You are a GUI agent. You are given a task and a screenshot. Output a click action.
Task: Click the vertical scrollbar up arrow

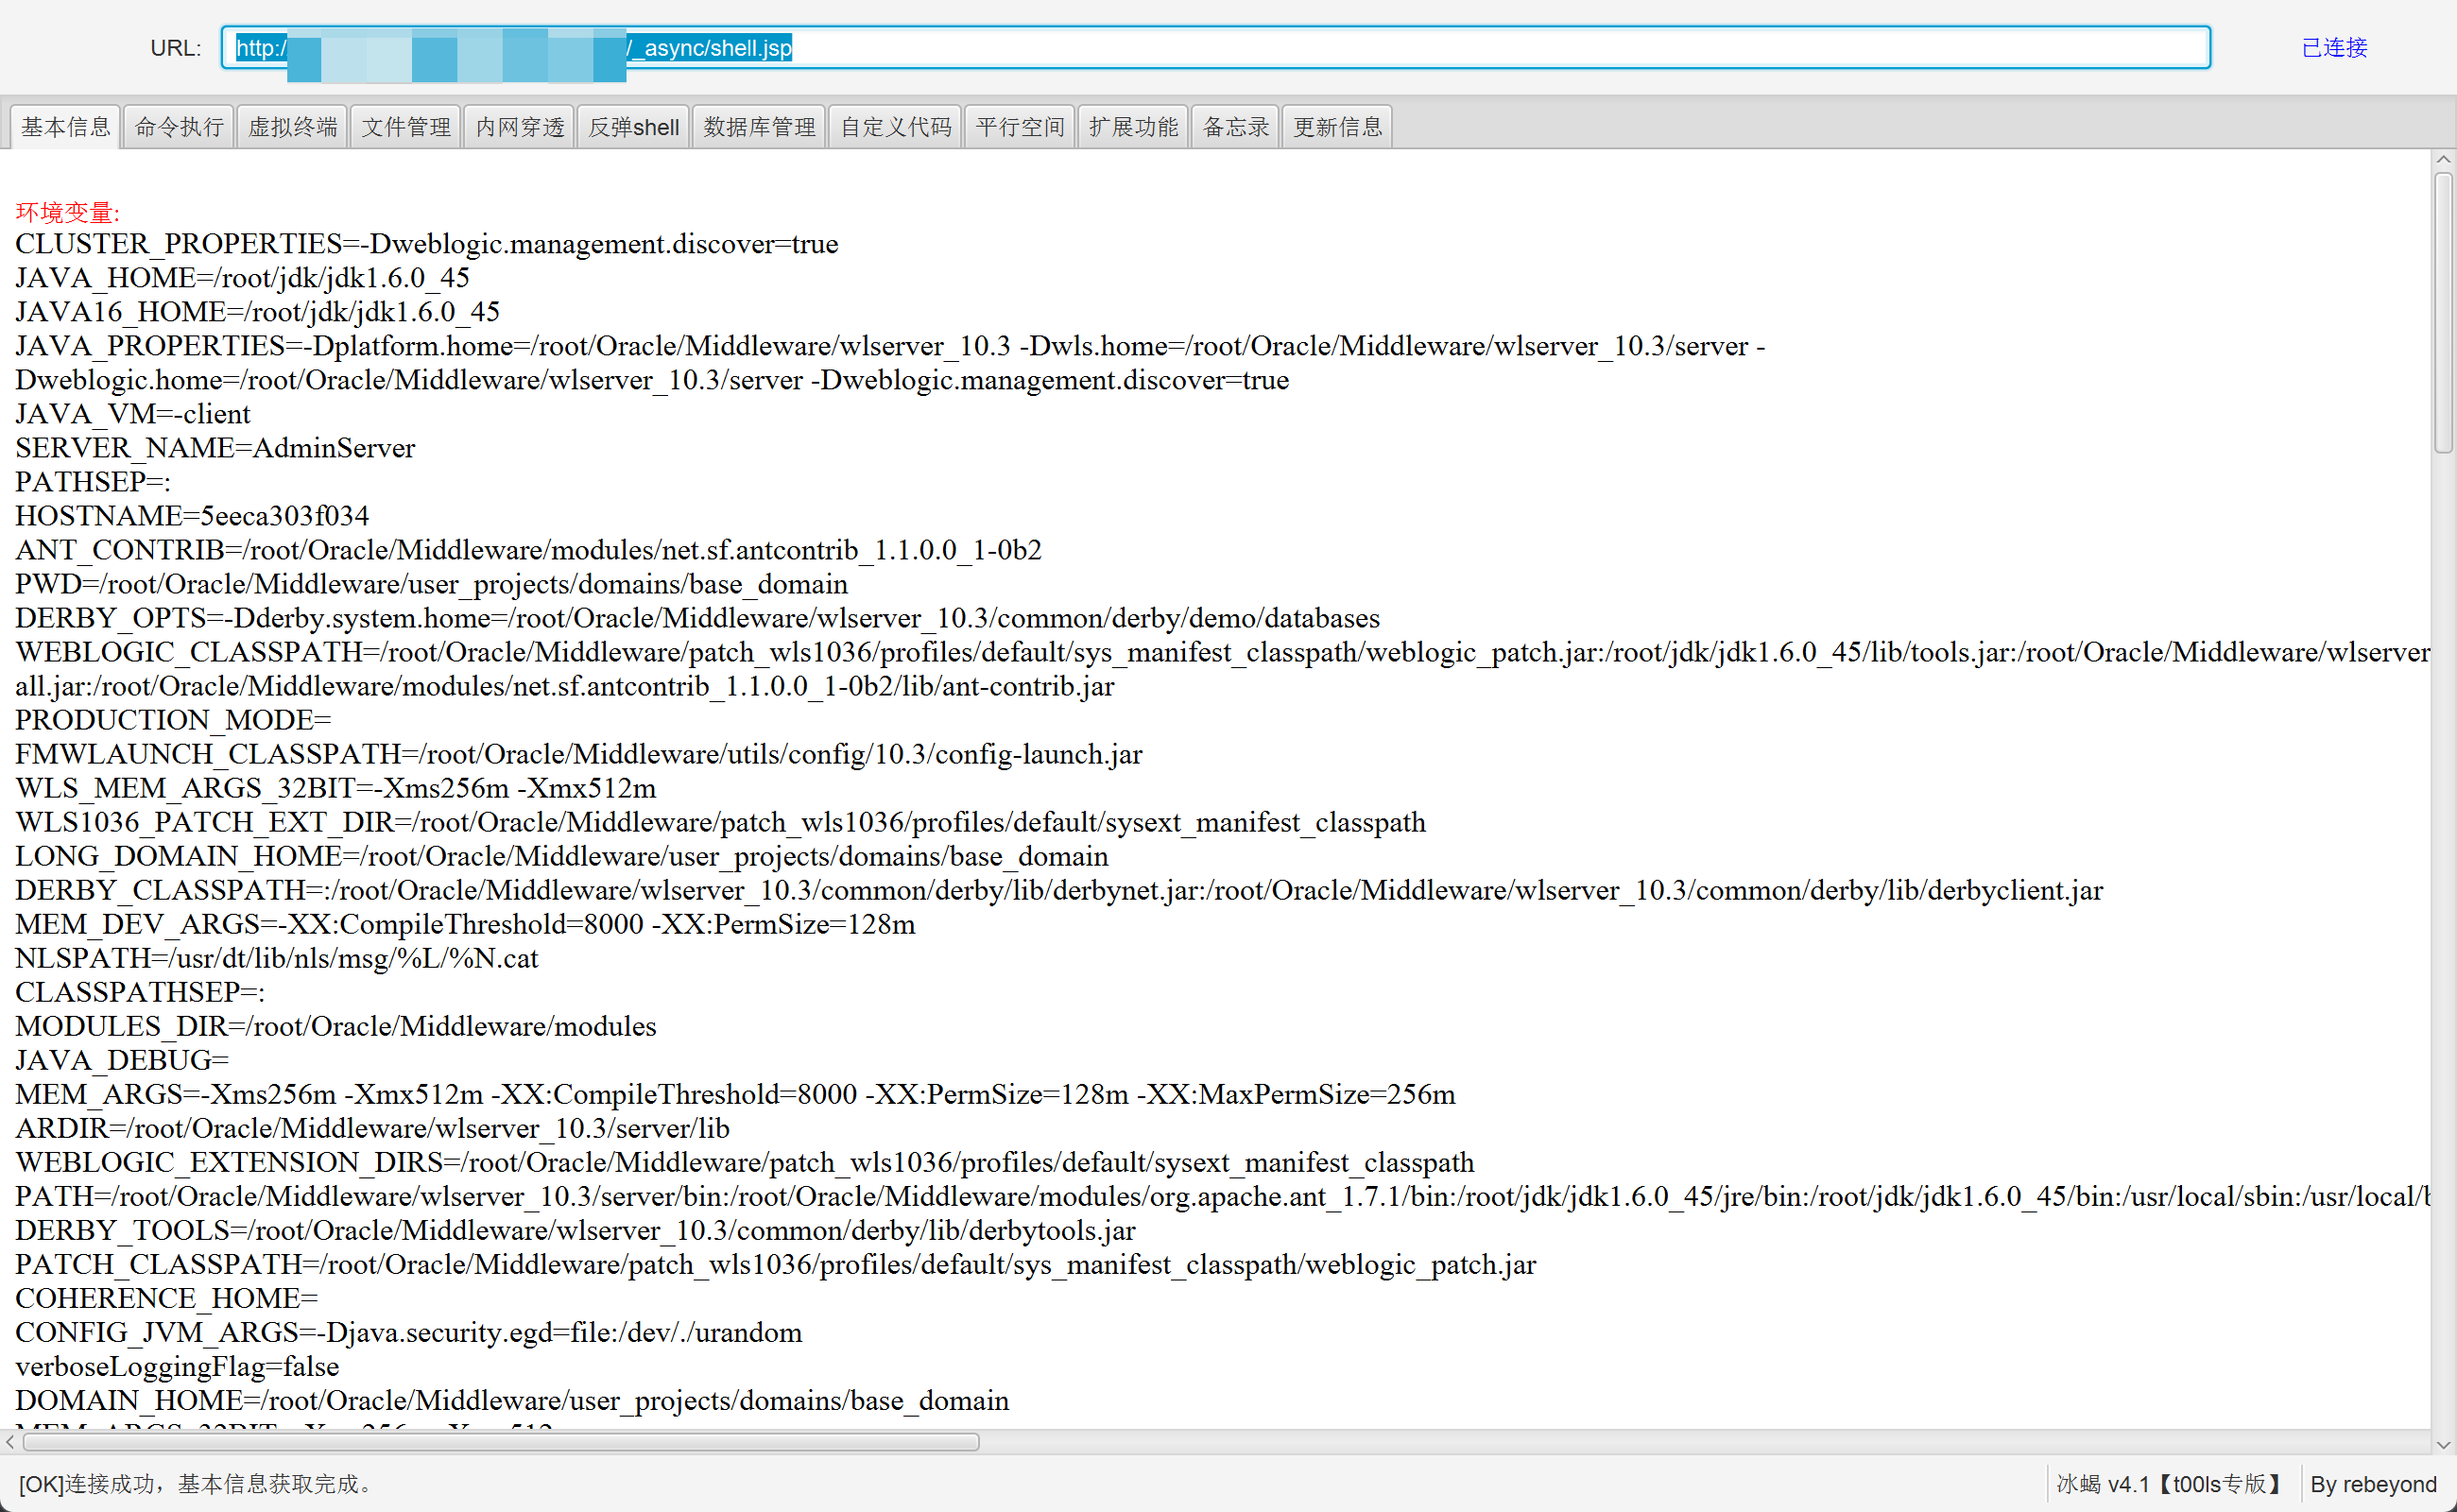(x=2443, y=160)
